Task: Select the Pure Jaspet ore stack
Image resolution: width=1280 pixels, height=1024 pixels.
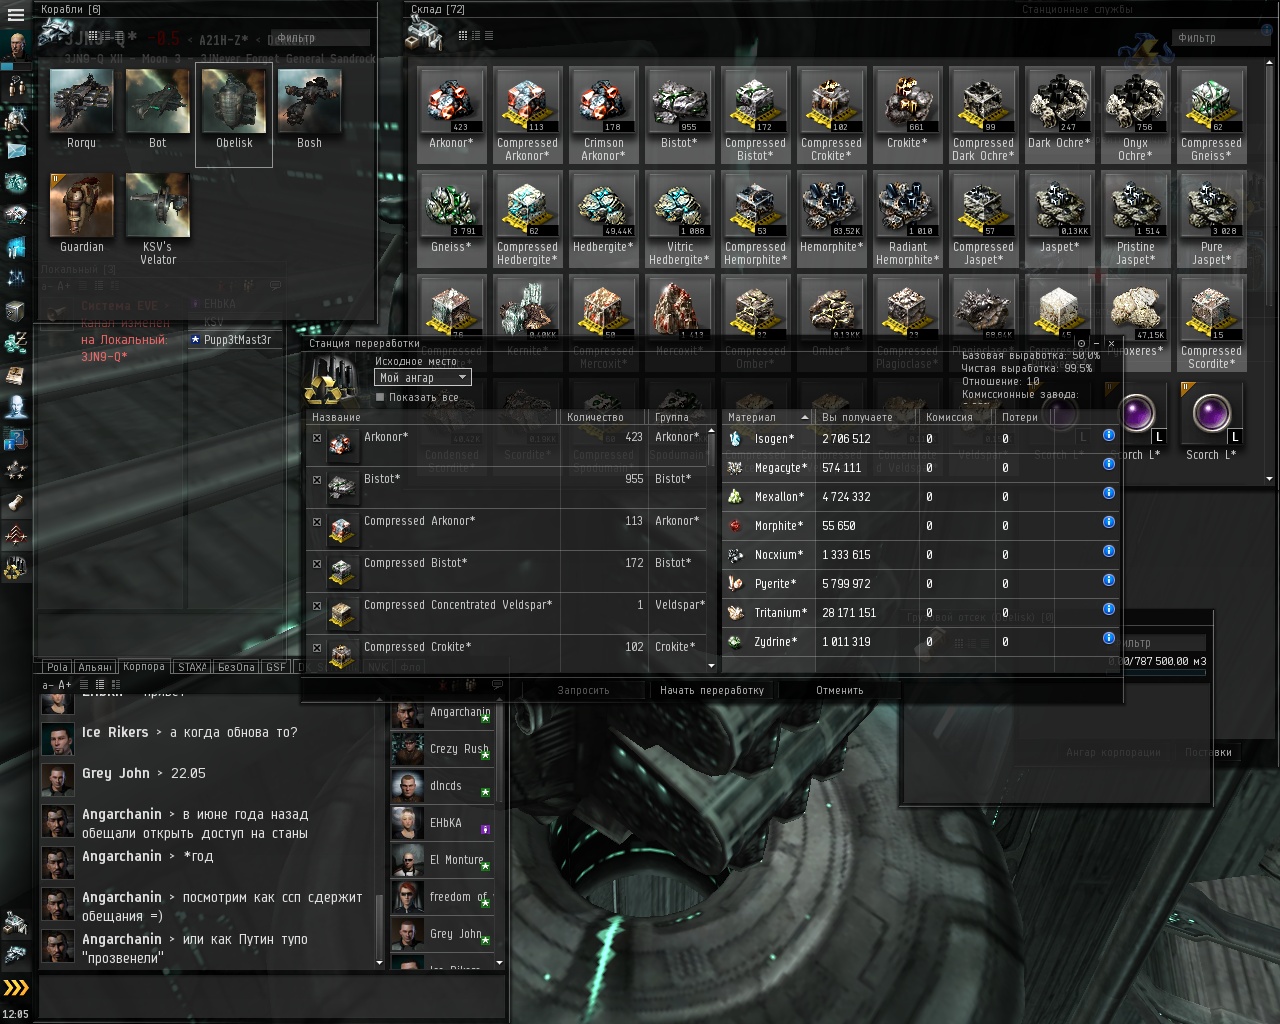Action: 1212,219
